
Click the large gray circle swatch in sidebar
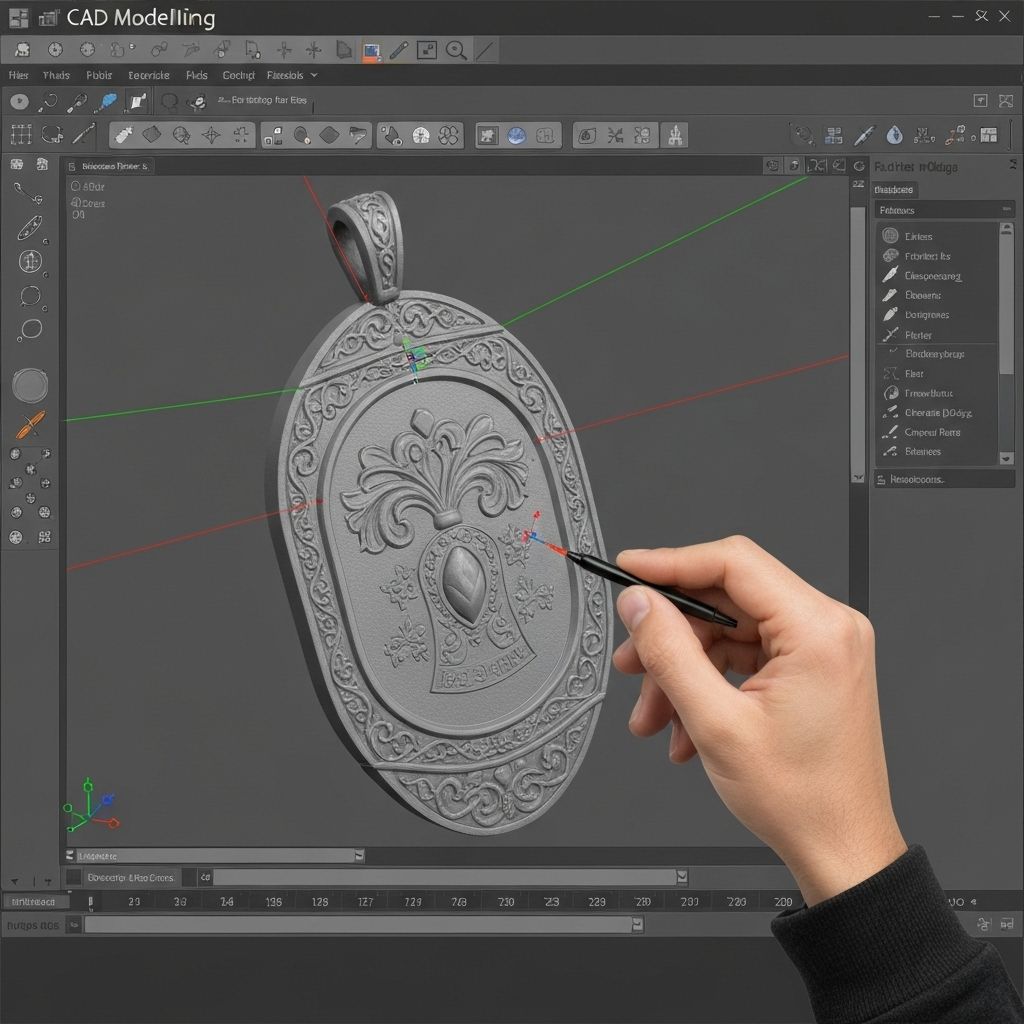pyautogui.click(x=30, y=385)
